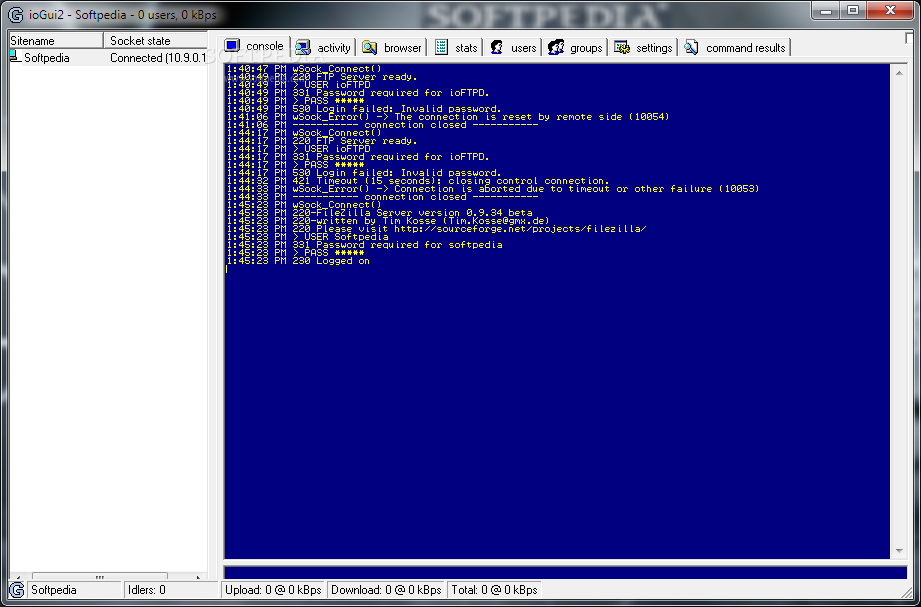Click site list horizontal scrollbar thumb
This screenshot has width=921, height=607.
[x=99, y=577]
